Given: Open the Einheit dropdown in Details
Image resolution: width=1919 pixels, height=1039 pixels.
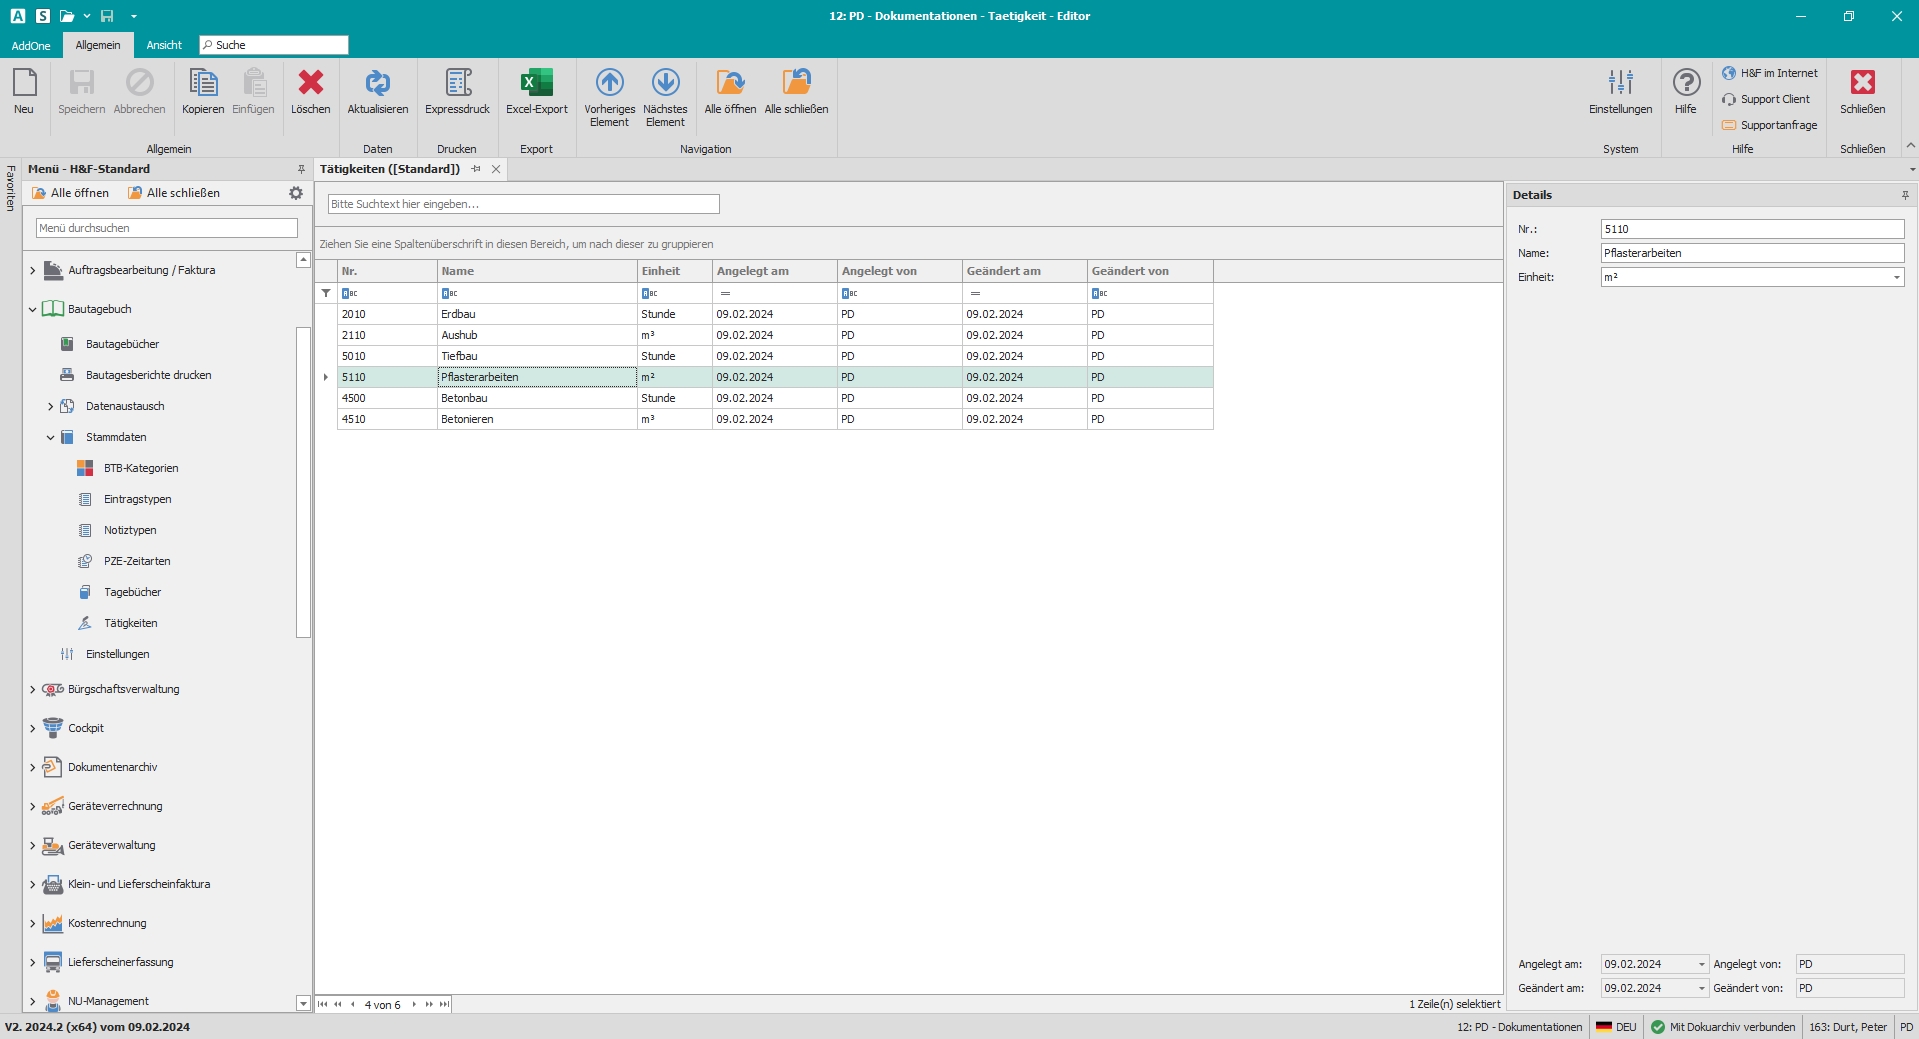Looking at the screenshot, I should pyautogui.click(x=1896, y=277).
